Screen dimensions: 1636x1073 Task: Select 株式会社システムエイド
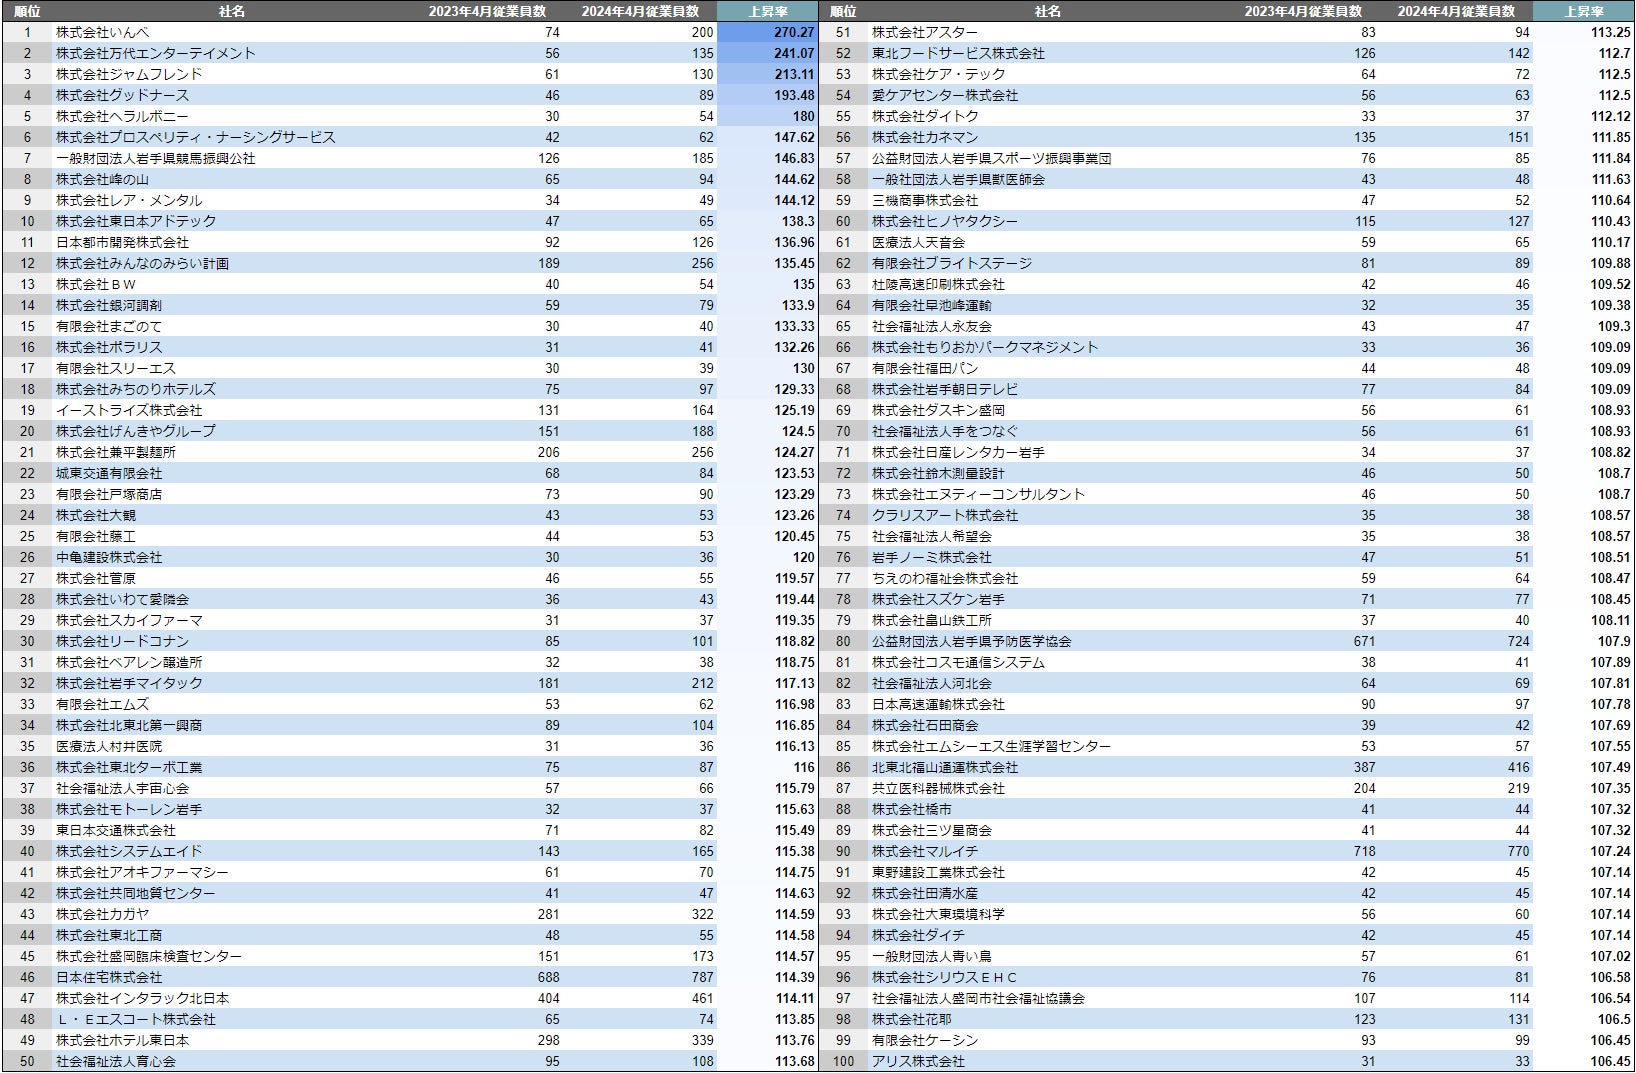[129, 851]
